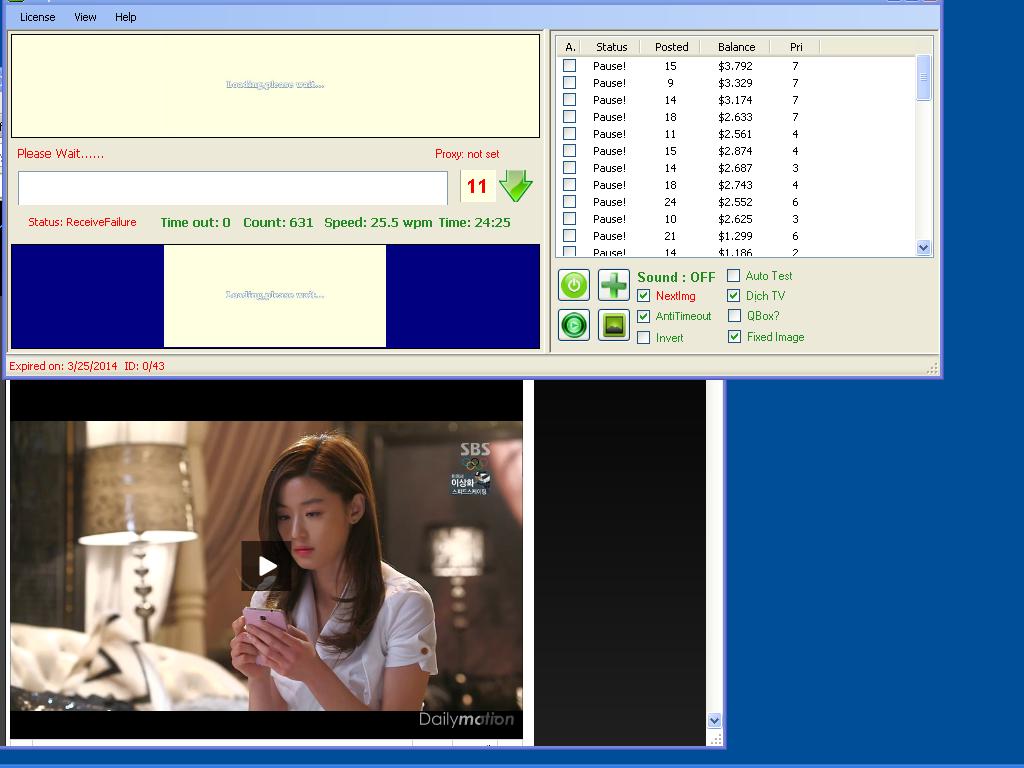Click the scroll down arrow in video window
1024x768 pixels.
[714, 720]
